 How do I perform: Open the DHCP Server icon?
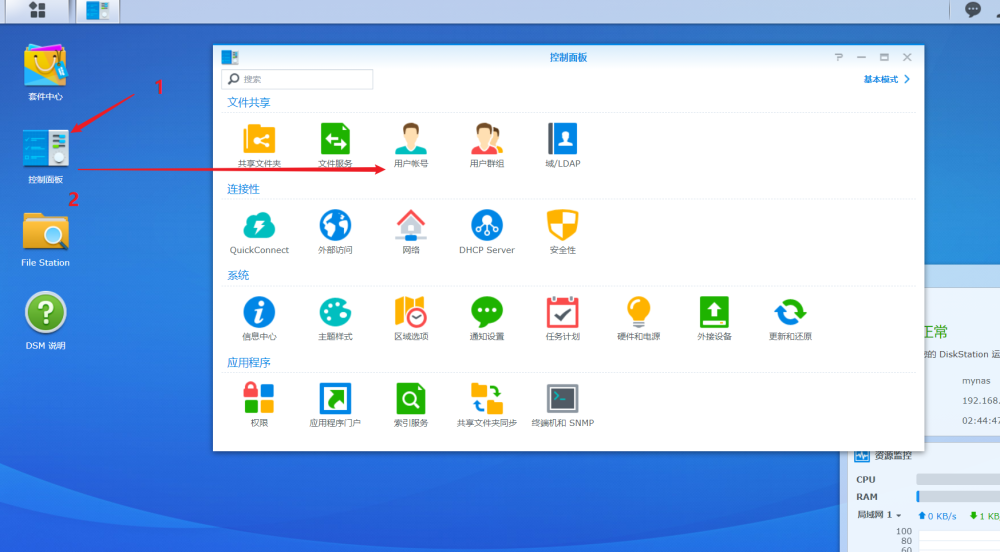coord(487,226)
